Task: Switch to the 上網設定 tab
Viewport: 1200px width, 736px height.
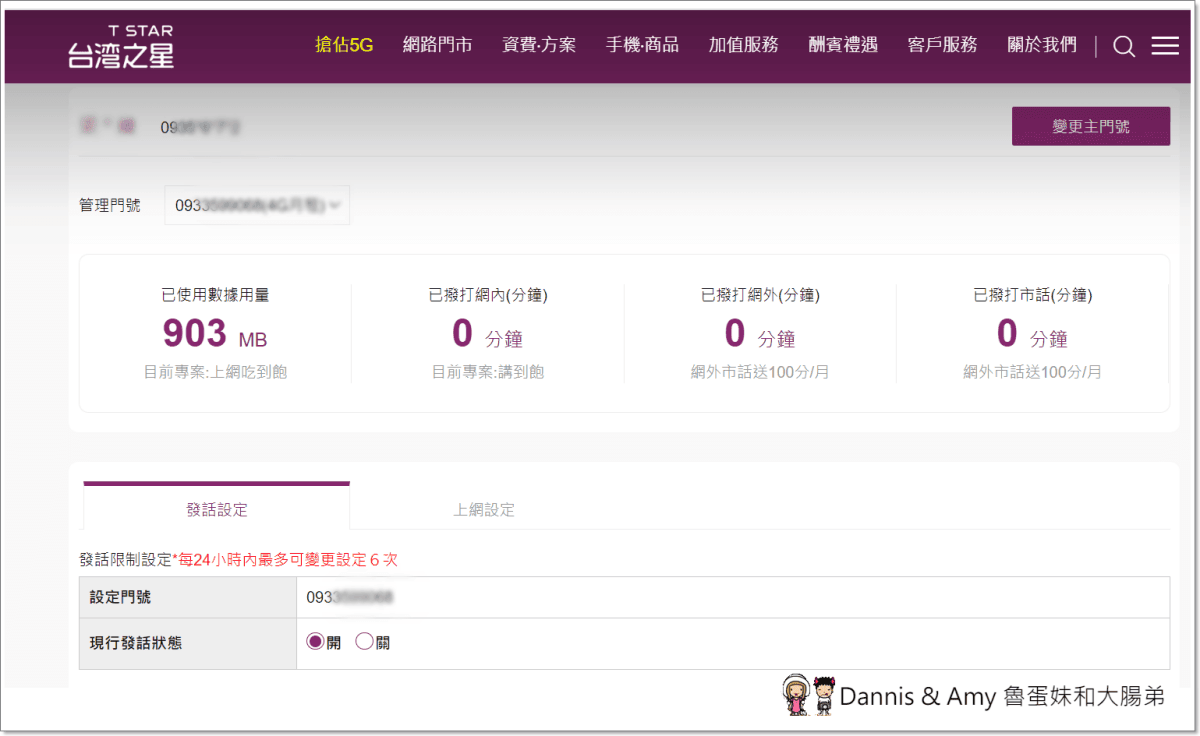Action: tap(484, 509)
